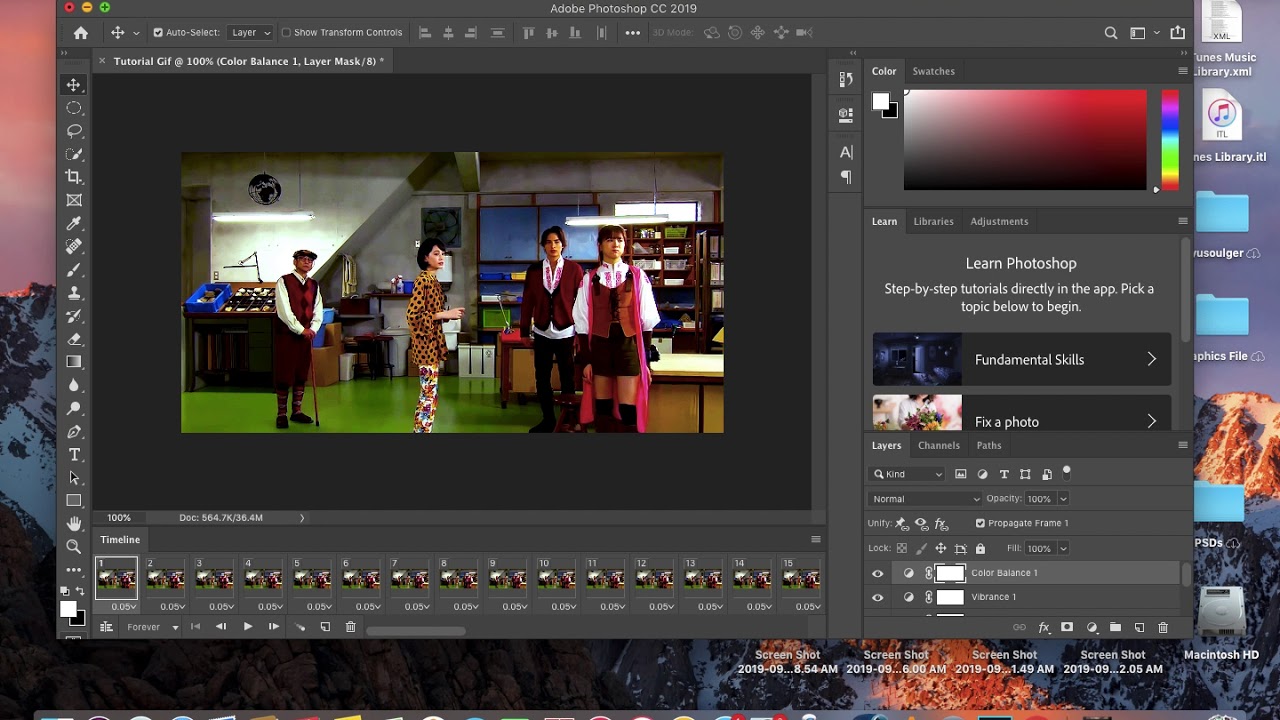Duplicate the selected frame in the Timeline
The width and height of the screenshot is (1280, 720).
coord(325,627)
